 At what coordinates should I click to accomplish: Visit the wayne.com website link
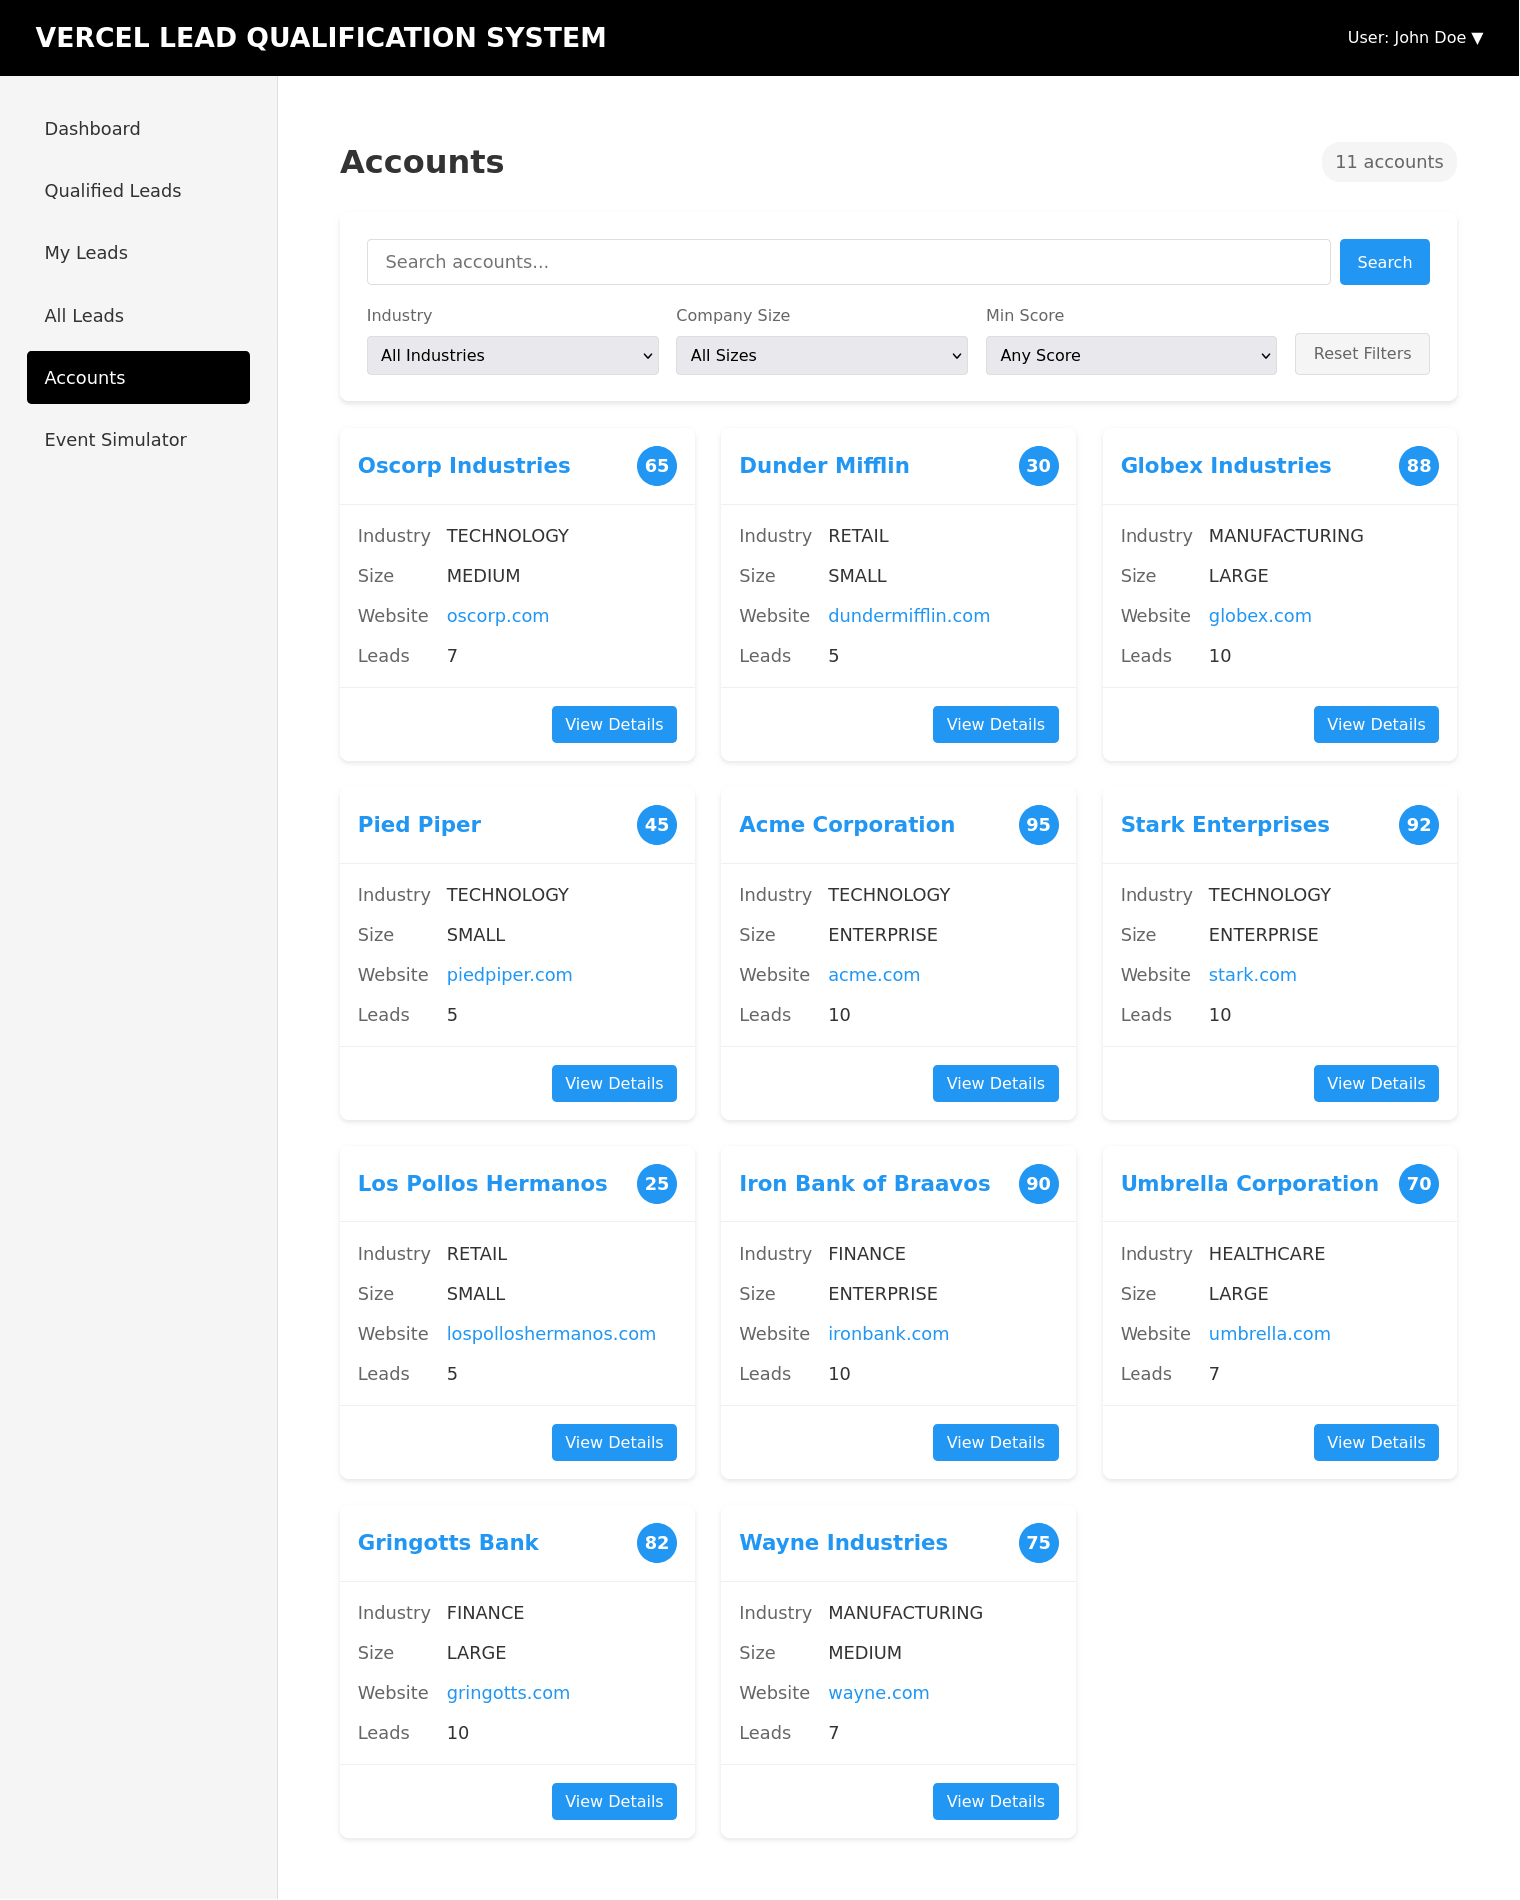878,1693
